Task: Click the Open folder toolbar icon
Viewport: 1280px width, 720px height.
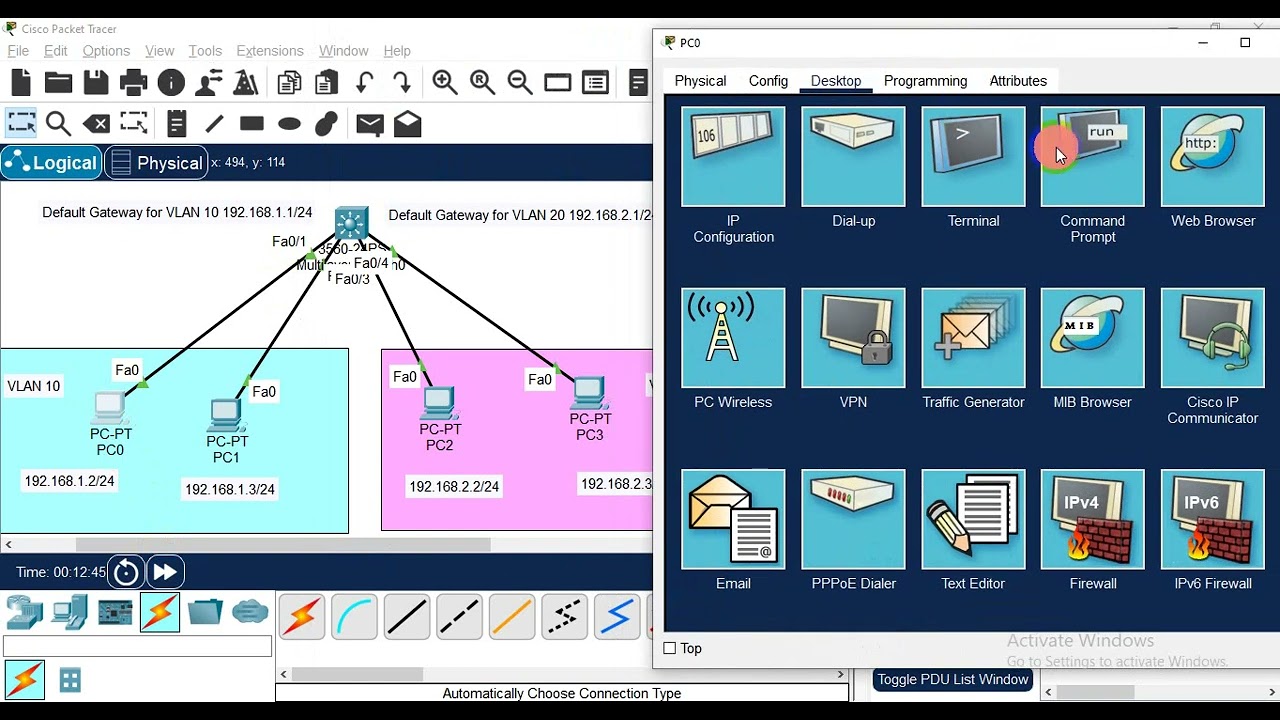Action: (58, 83)
